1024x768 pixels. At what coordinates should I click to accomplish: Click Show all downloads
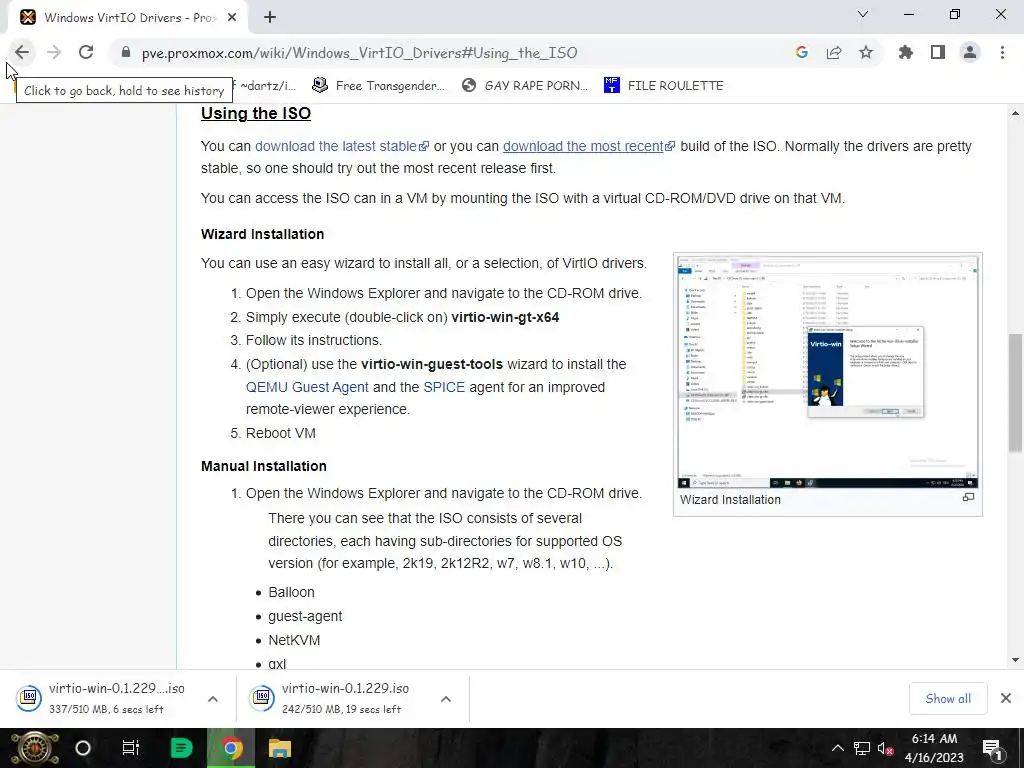pos(948,699)
